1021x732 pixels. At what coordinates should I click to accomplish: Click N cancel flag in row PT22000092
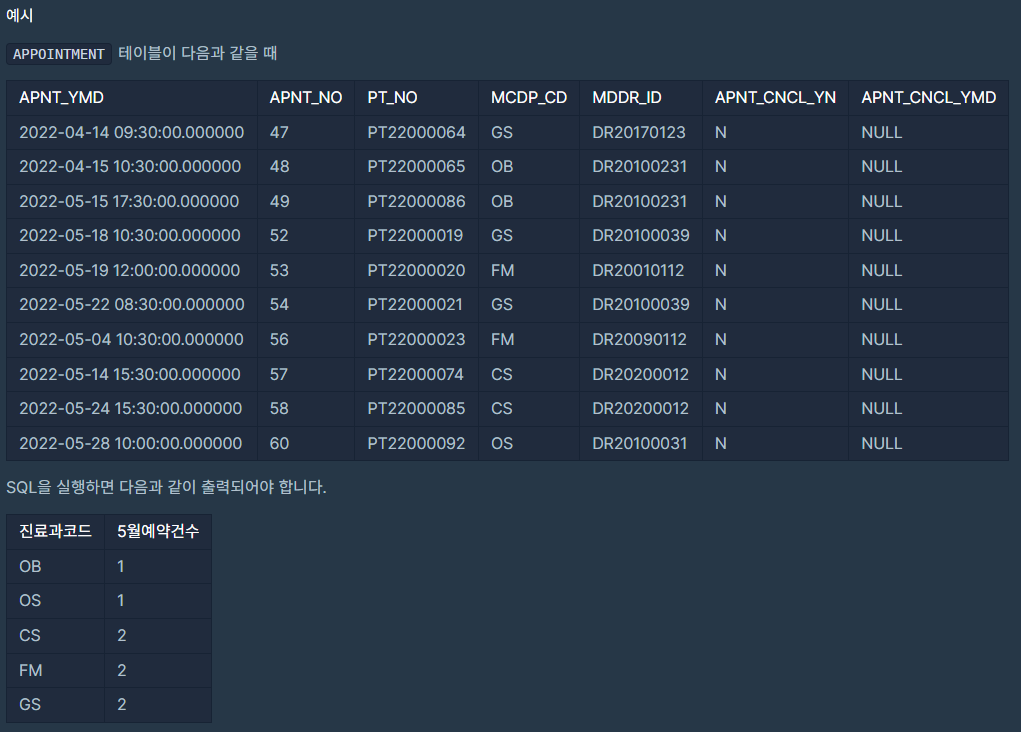pos(721,443)
